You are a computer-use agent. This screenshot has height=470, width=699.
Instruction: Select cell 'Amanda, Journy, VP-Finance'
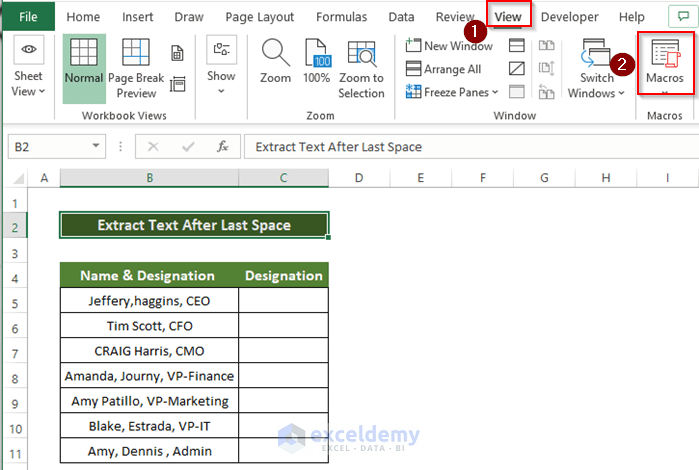[x=149, y=375]
